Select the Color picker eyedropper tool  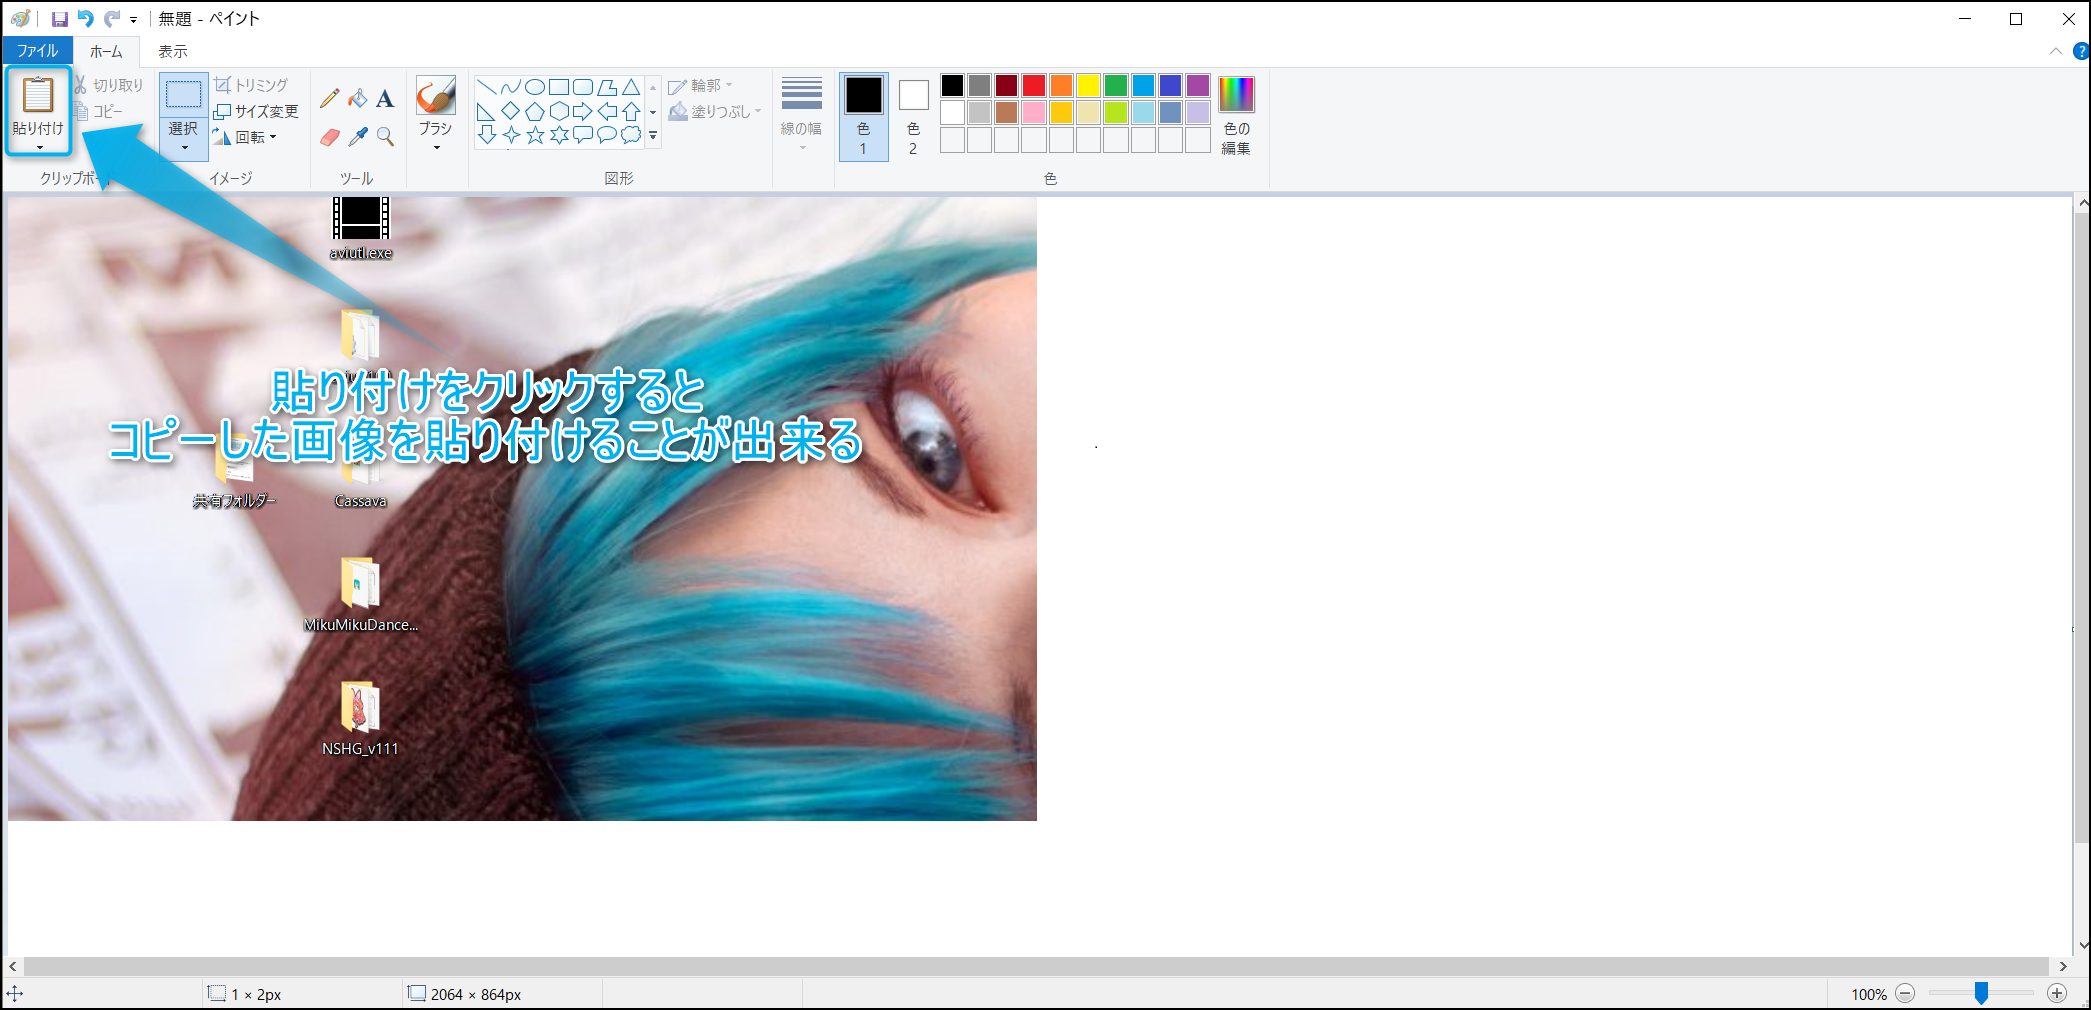357,137
